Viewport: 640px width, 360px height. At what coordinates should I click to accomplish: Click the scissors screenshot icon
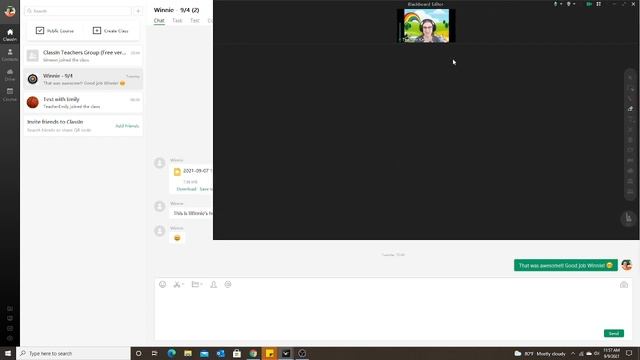[177, 284]
